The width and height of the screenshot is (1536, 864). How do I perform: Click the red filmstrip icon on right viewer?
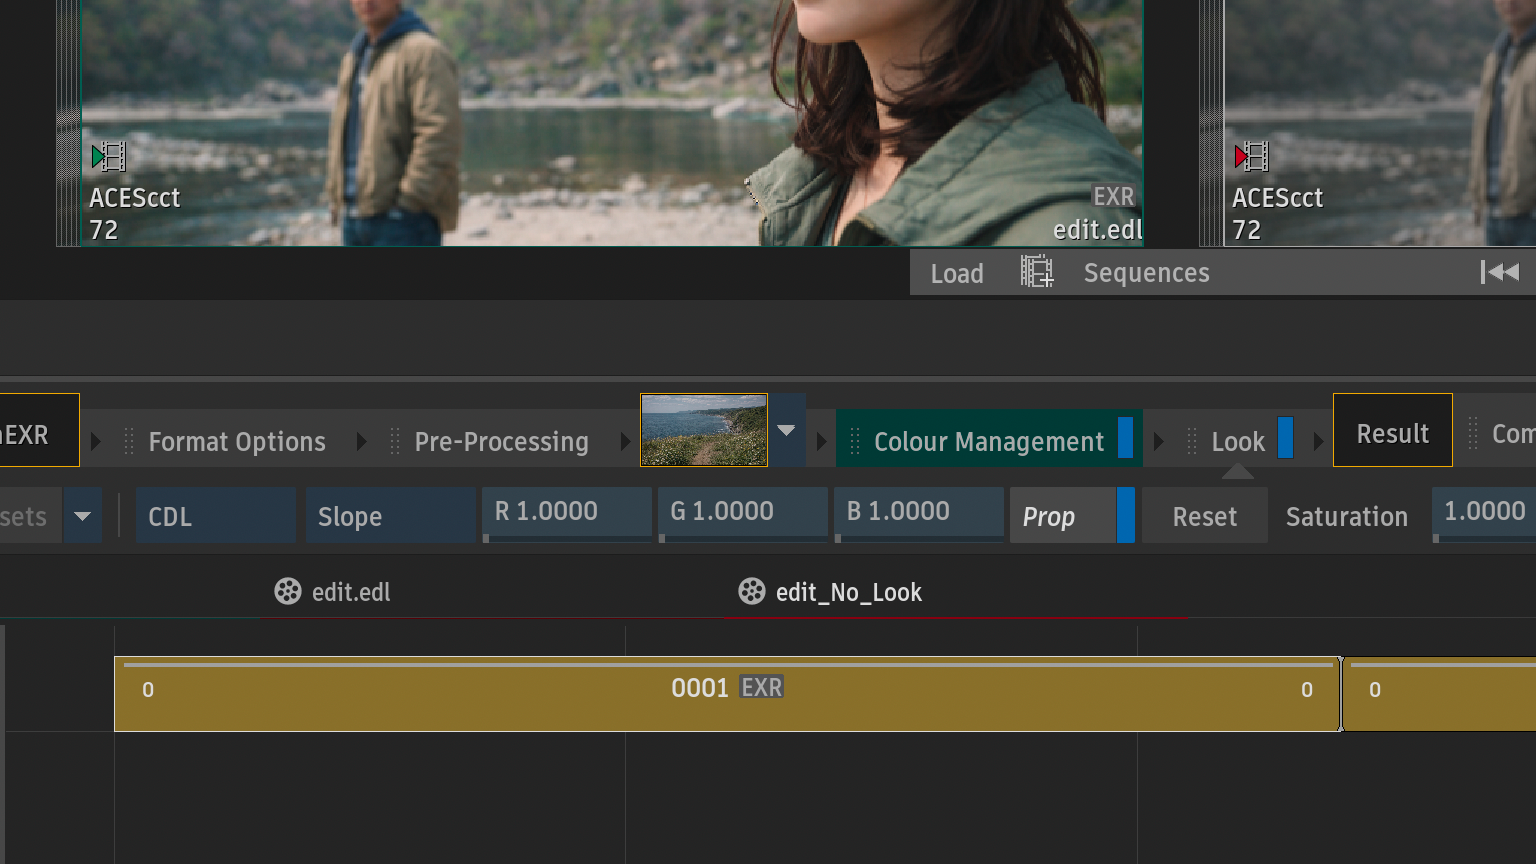[x=1251, y=156]
